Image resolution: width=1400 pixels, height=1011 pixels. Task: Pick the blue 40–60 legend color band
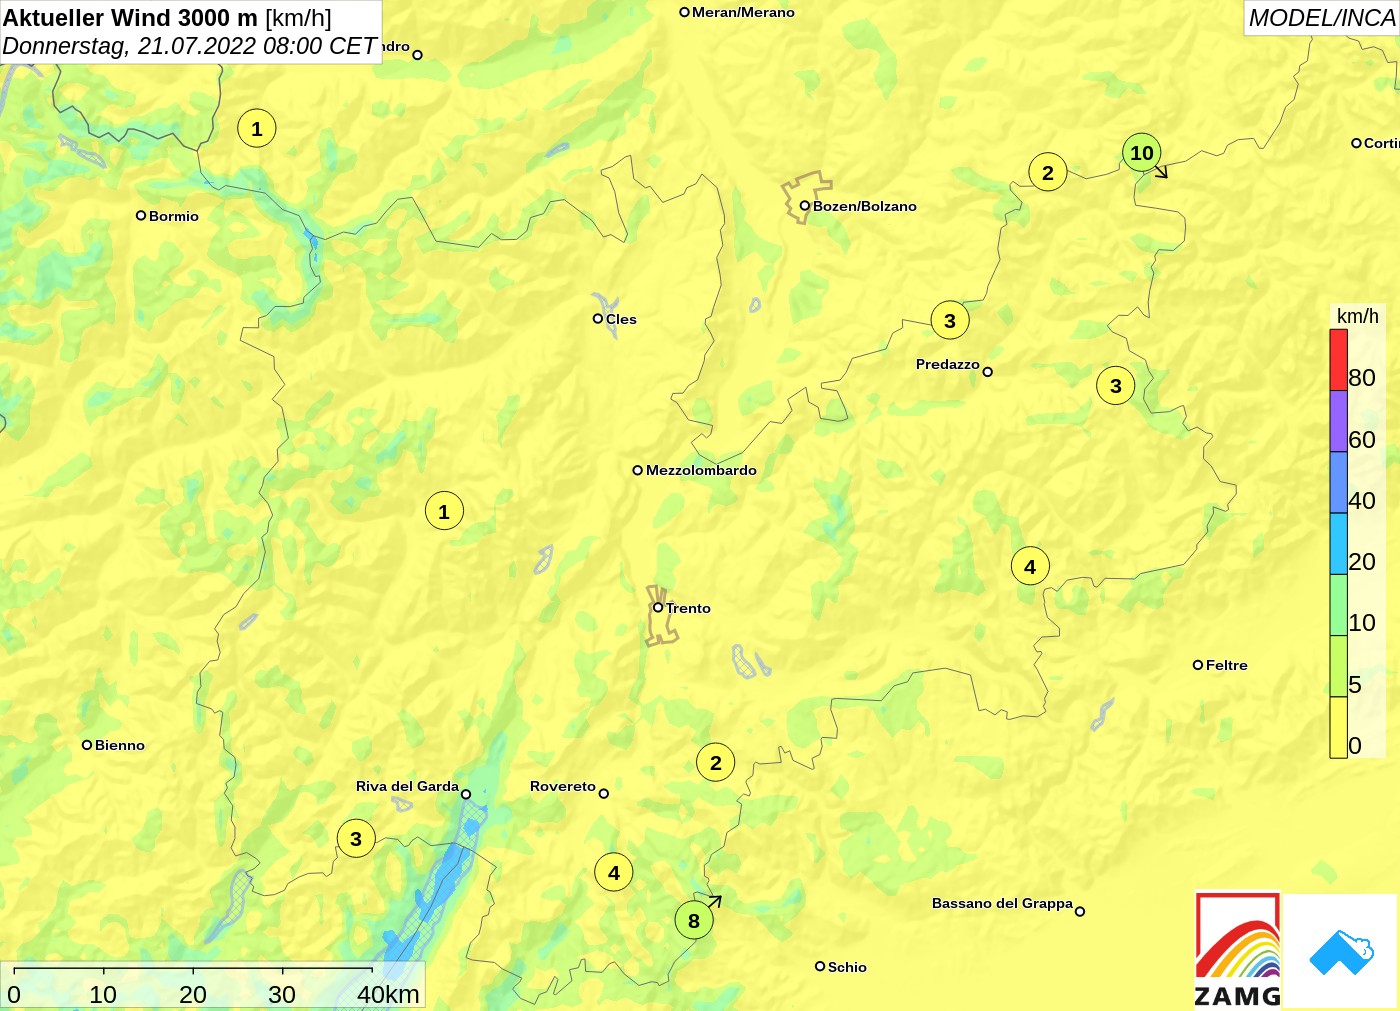tap(1338, 483)
